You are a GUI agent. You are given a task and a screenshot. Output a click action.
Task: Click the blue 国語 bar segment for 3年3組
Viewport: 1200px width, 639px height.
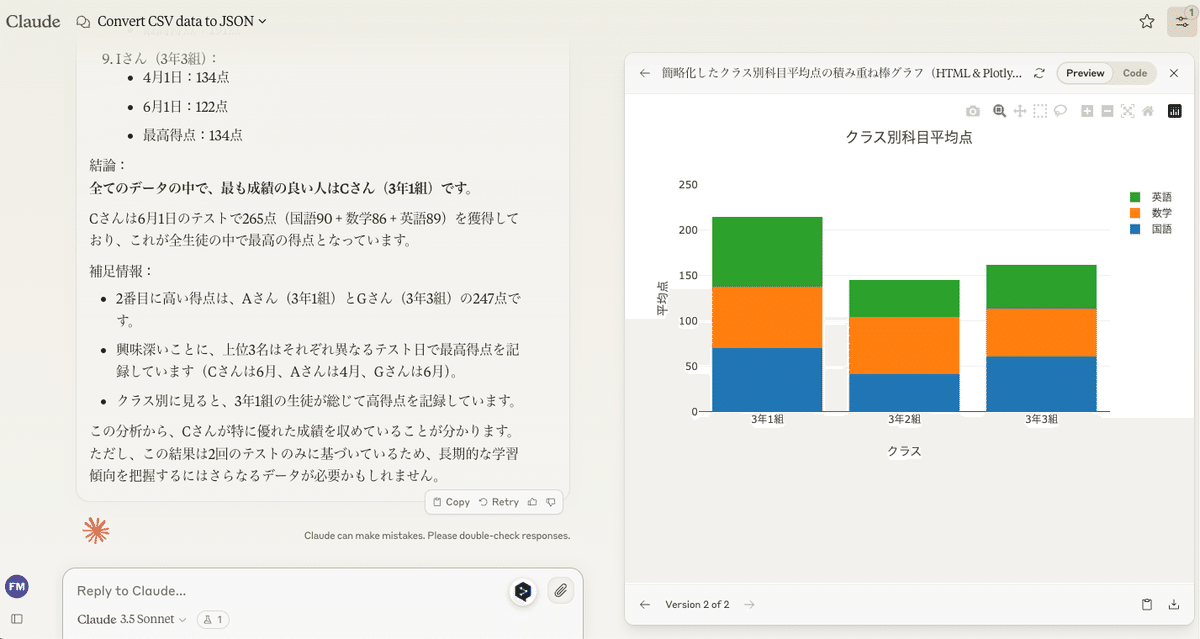tap(1041, 384)
